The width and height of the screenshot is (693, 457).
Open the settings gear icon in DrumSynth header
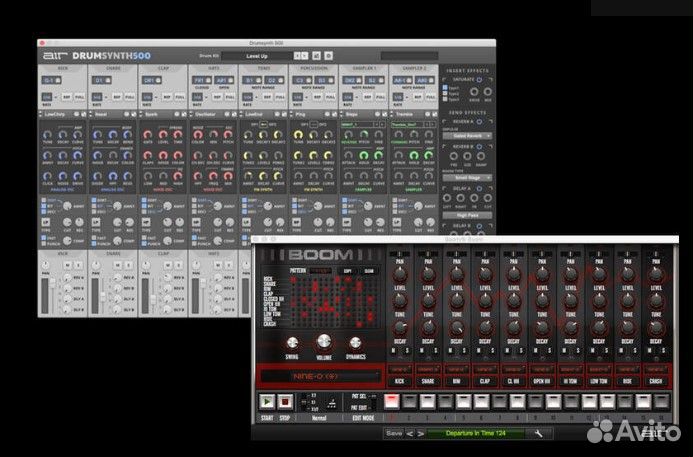tap(328, 56)
